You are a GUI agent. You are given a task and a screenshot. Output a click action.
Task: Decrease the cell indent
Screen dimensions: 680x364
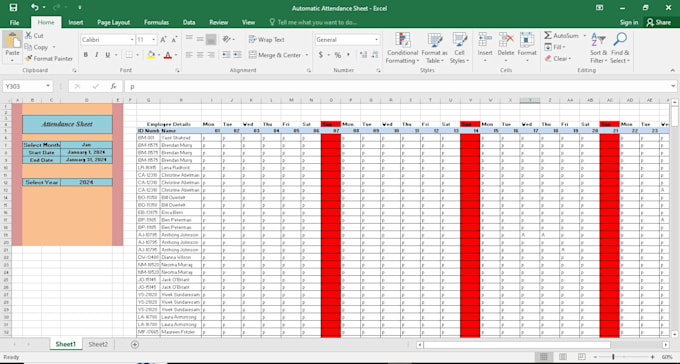226,55
